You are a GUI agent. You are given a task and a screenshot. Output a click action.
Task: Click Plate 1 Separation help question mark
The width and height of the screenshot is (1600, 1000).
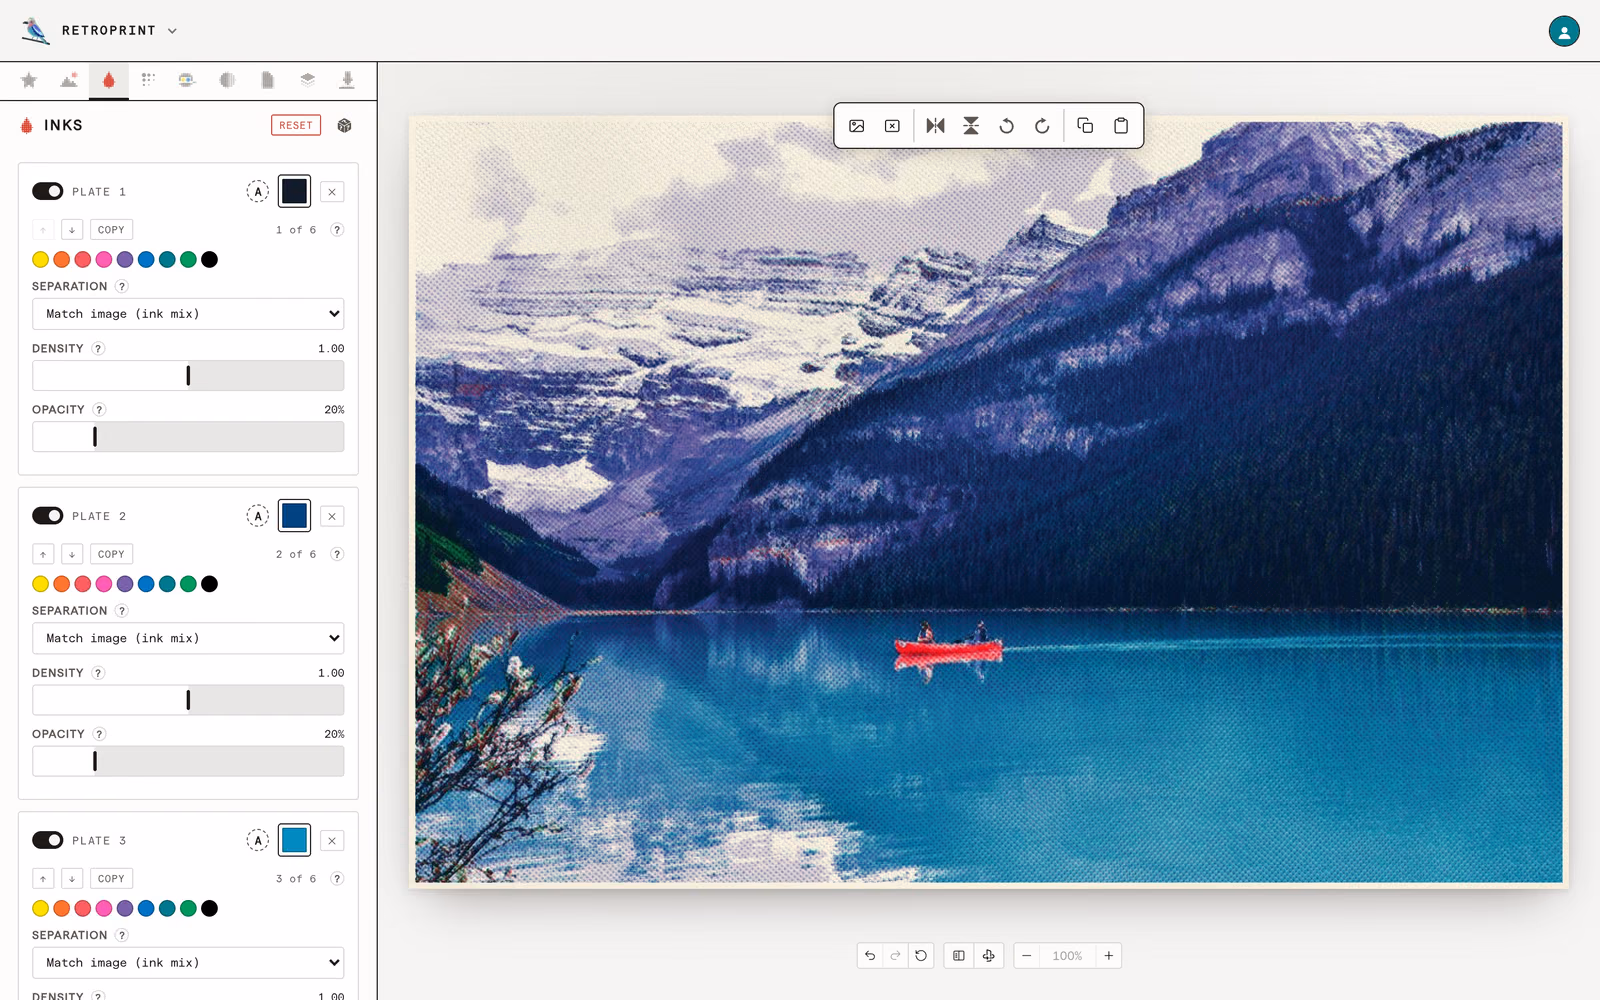(x=122, y=286)
